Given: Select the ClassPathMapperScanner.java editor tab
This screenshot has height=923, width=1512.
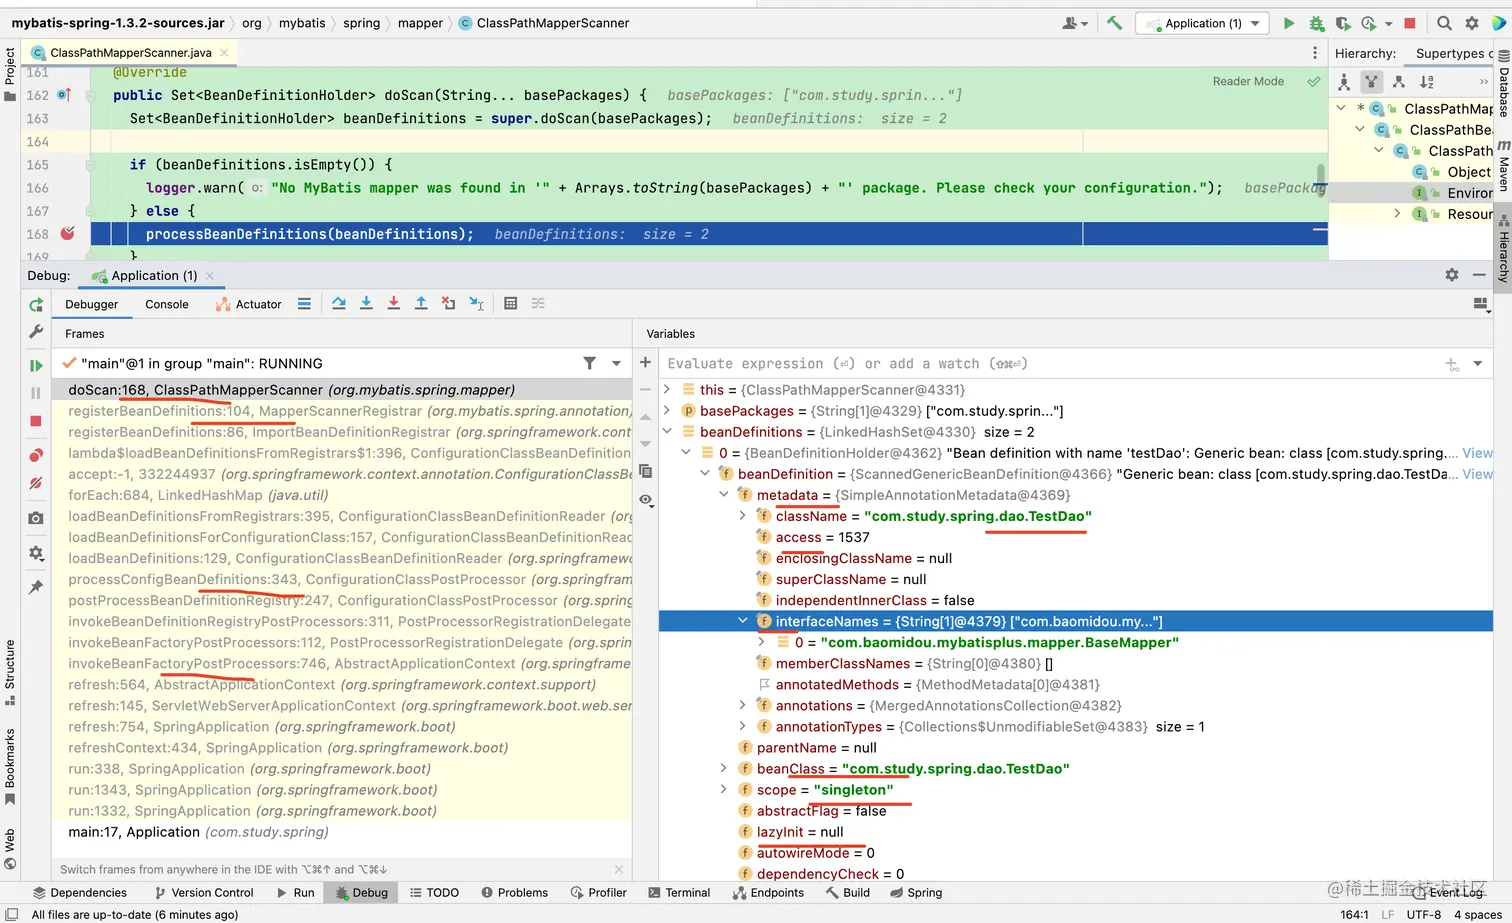Looking at the screenshot, I should [131, 53].
